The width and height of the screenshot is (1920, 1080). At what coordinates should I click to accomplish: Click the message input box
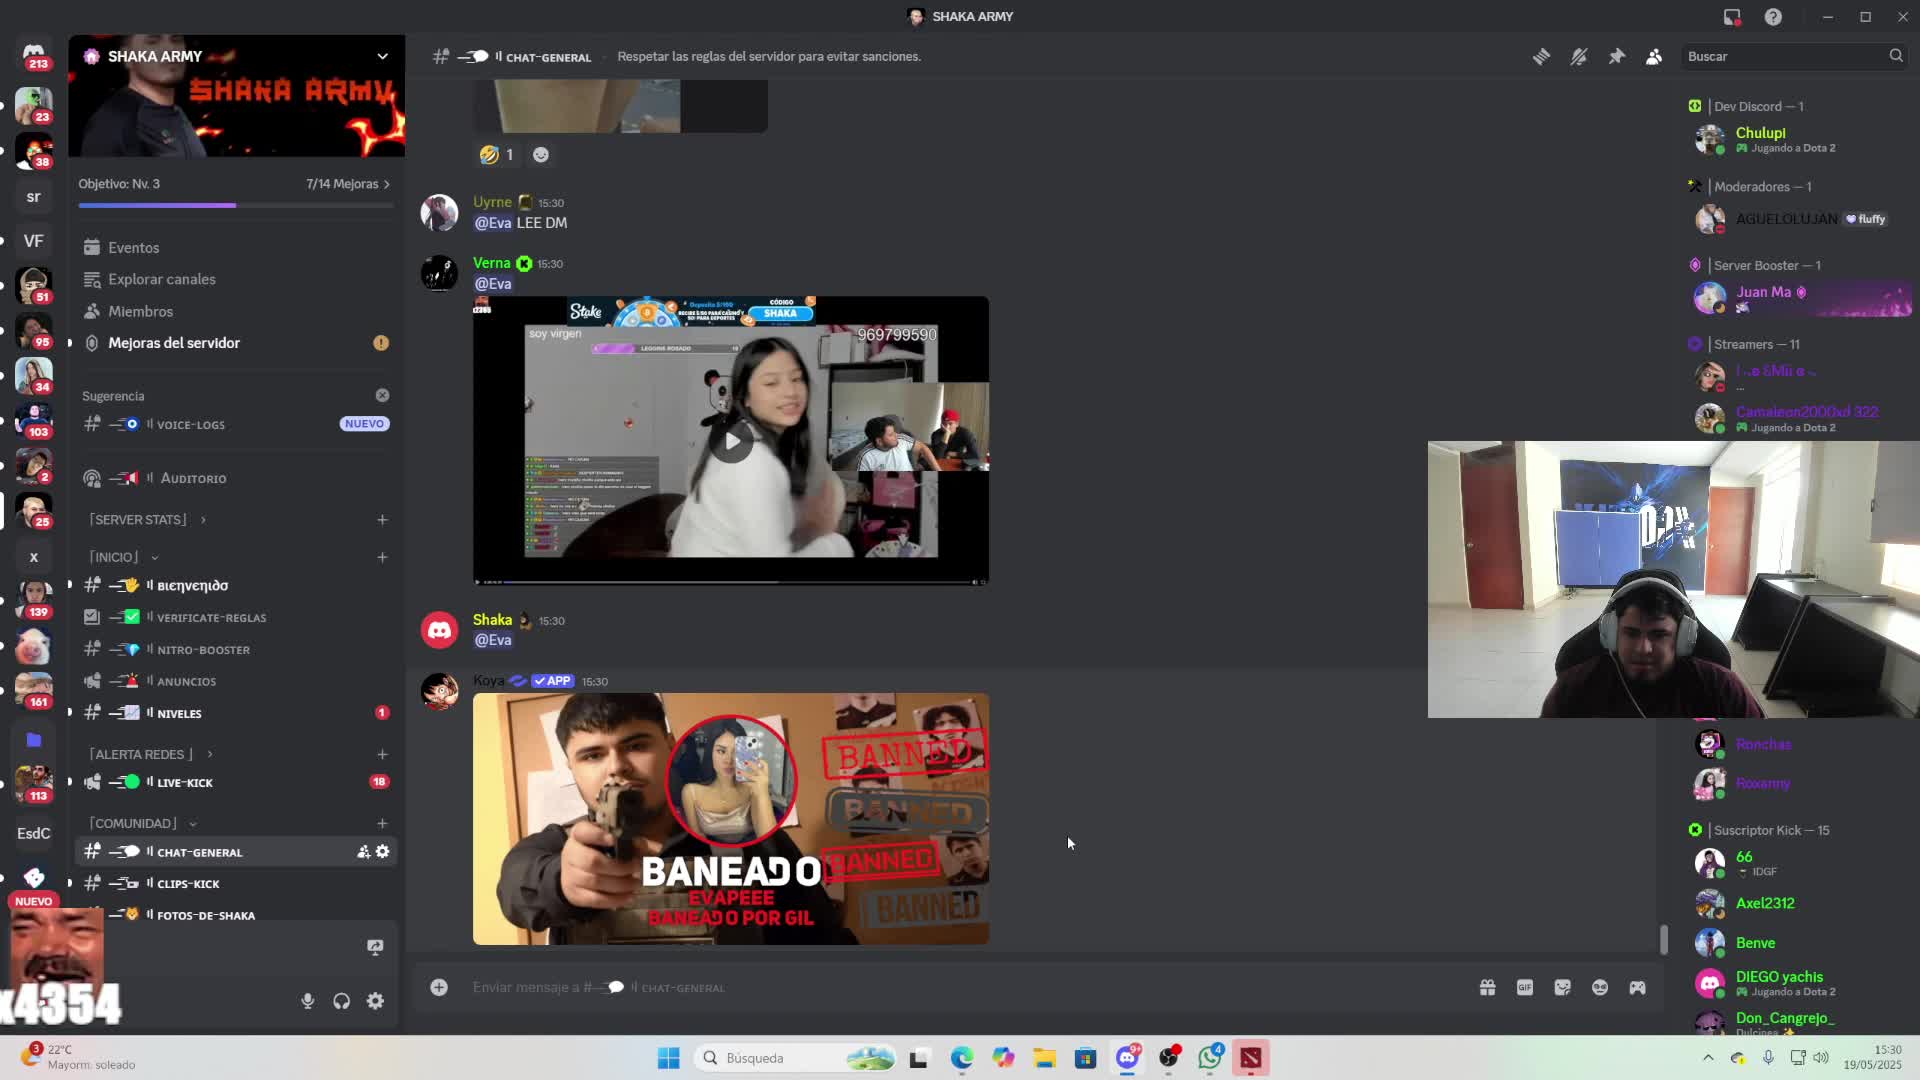[x=960, y=988]
